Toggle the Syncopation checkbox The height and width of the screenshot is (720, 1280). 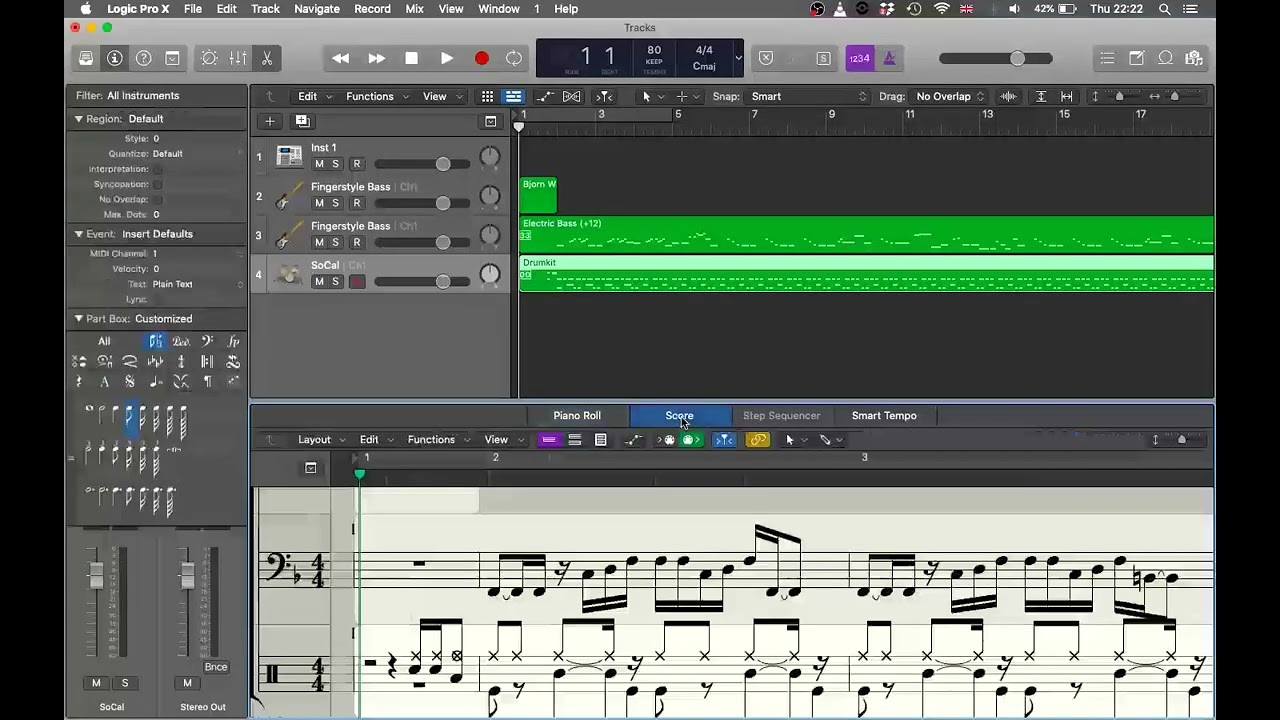tap(157, 184)
